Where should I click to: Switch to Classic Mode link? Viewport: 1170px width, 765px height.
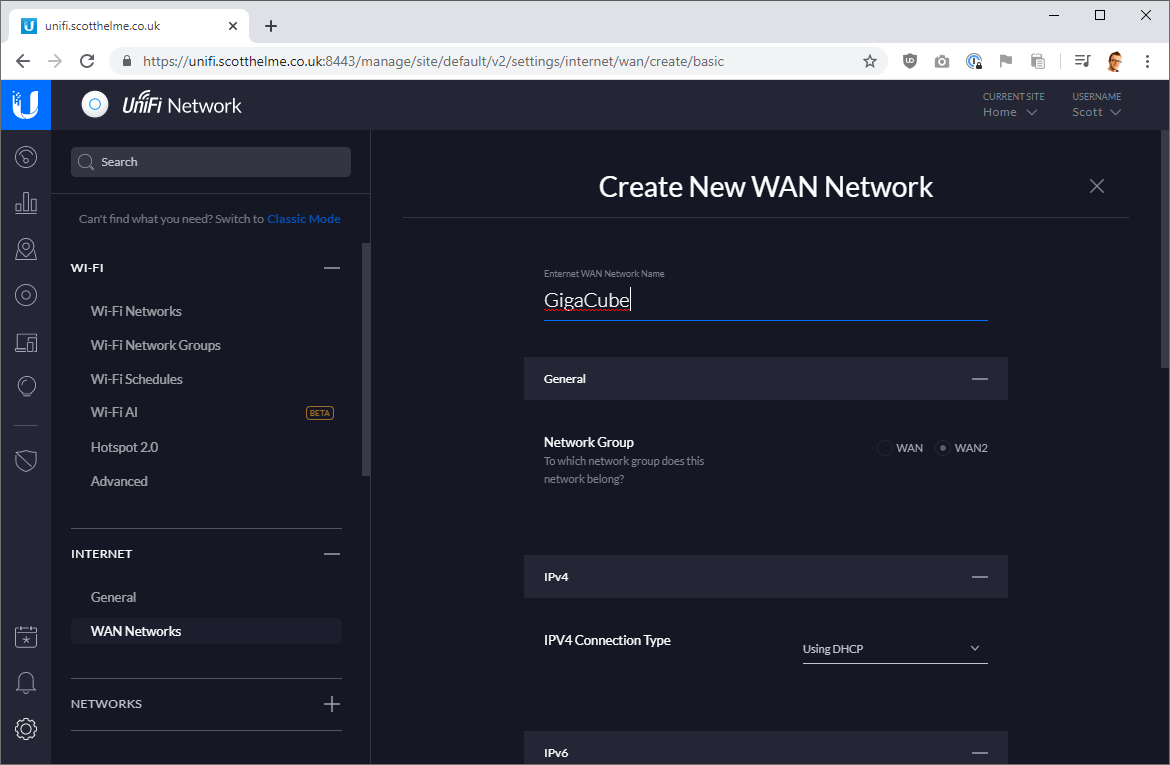point(303,219)
